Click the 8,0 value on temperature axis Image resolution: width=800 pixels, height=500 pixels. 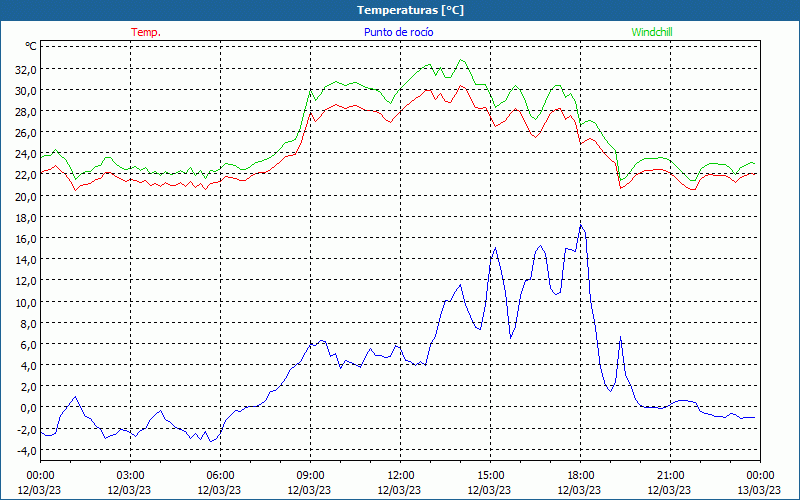tap(28, 323)
